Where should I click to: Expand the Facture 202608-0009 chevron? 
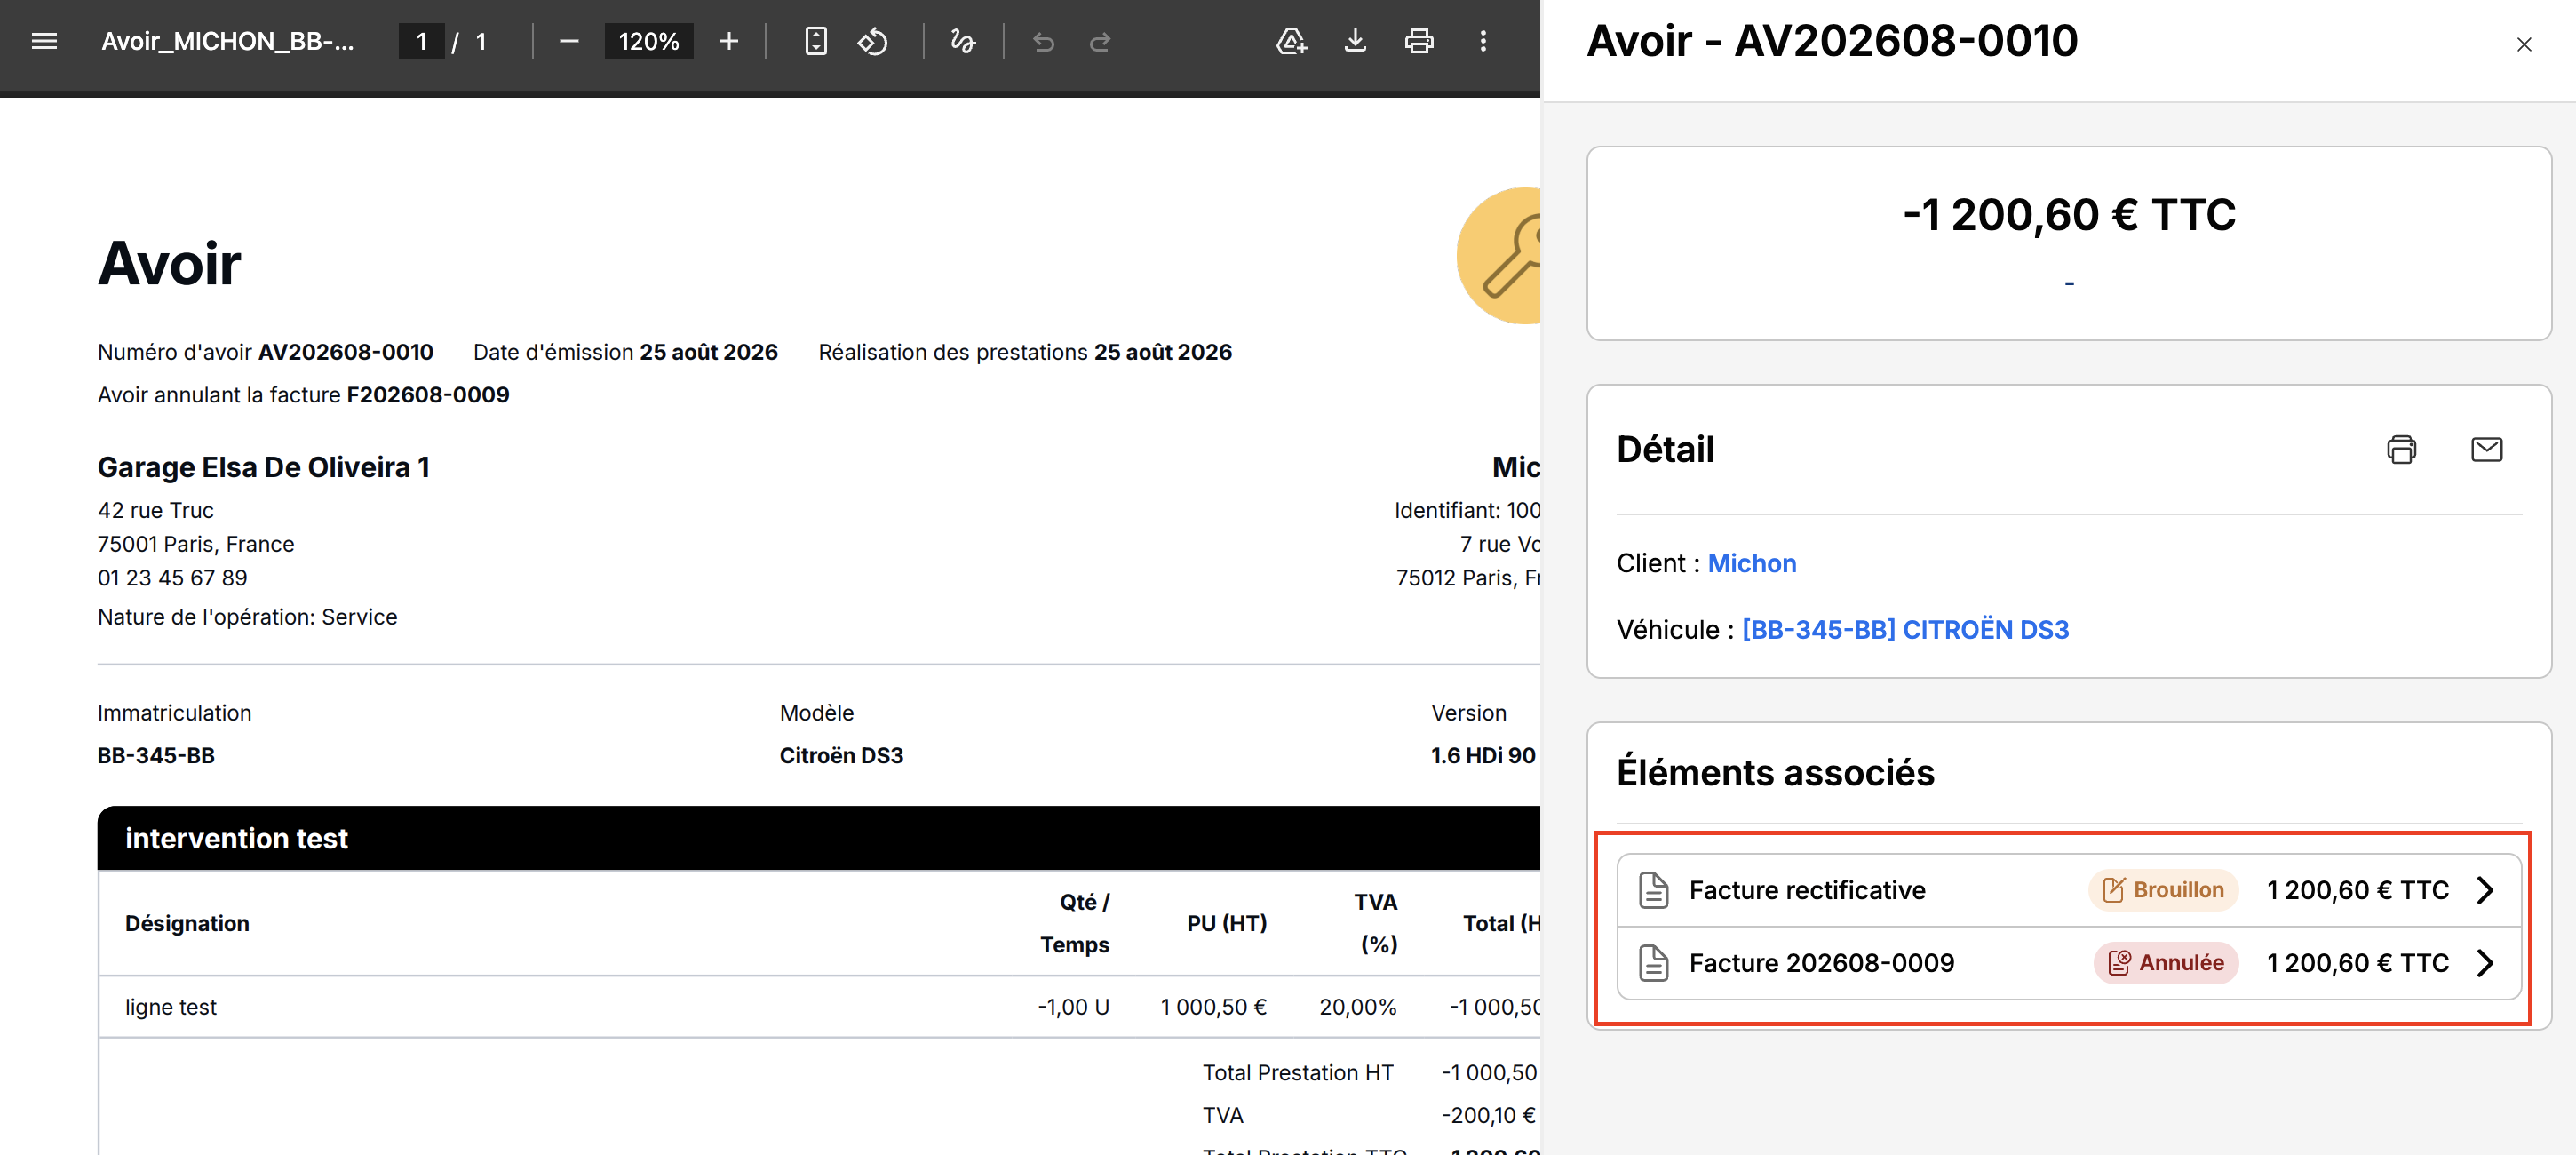2485,963
